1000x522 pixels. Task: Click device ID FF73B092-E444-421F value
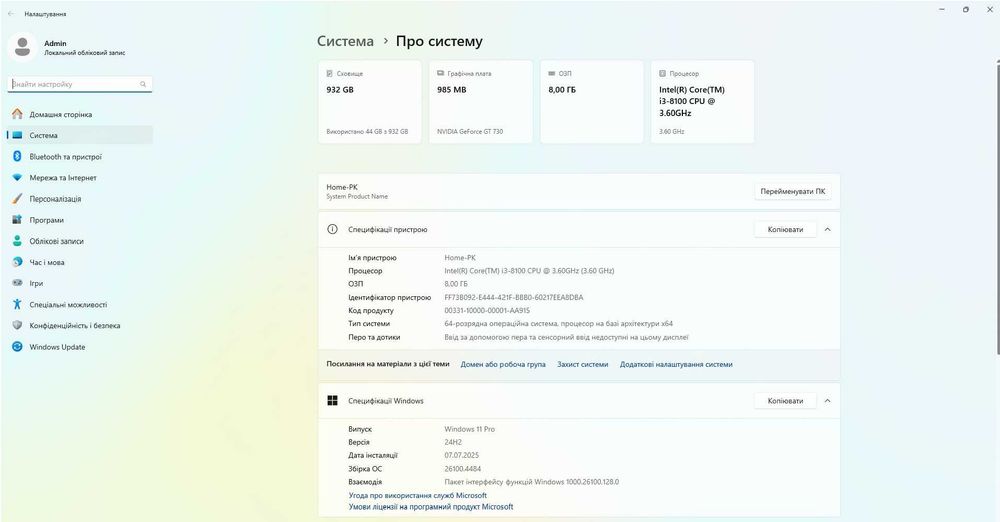[513, 297]
